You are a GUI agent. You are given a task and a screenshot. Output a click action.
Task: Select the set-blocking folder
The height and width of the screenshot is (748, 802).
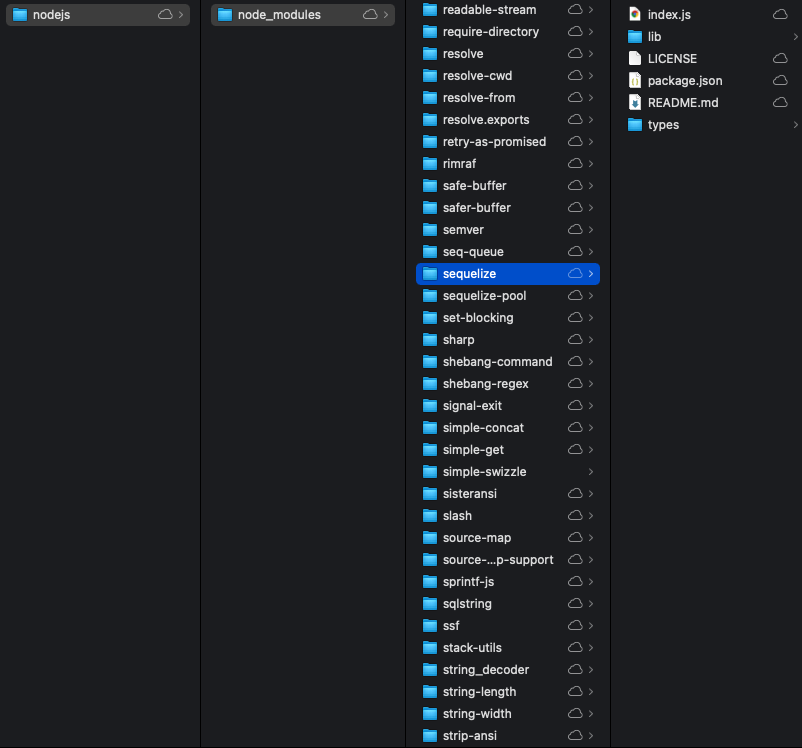click(508, 318)
